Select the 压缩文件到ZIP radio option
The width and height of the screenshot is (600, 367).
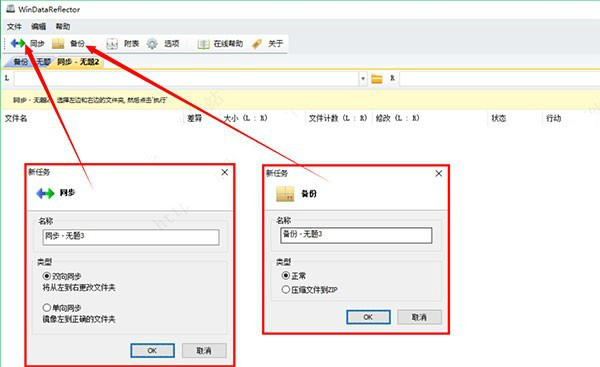[285, 290]
